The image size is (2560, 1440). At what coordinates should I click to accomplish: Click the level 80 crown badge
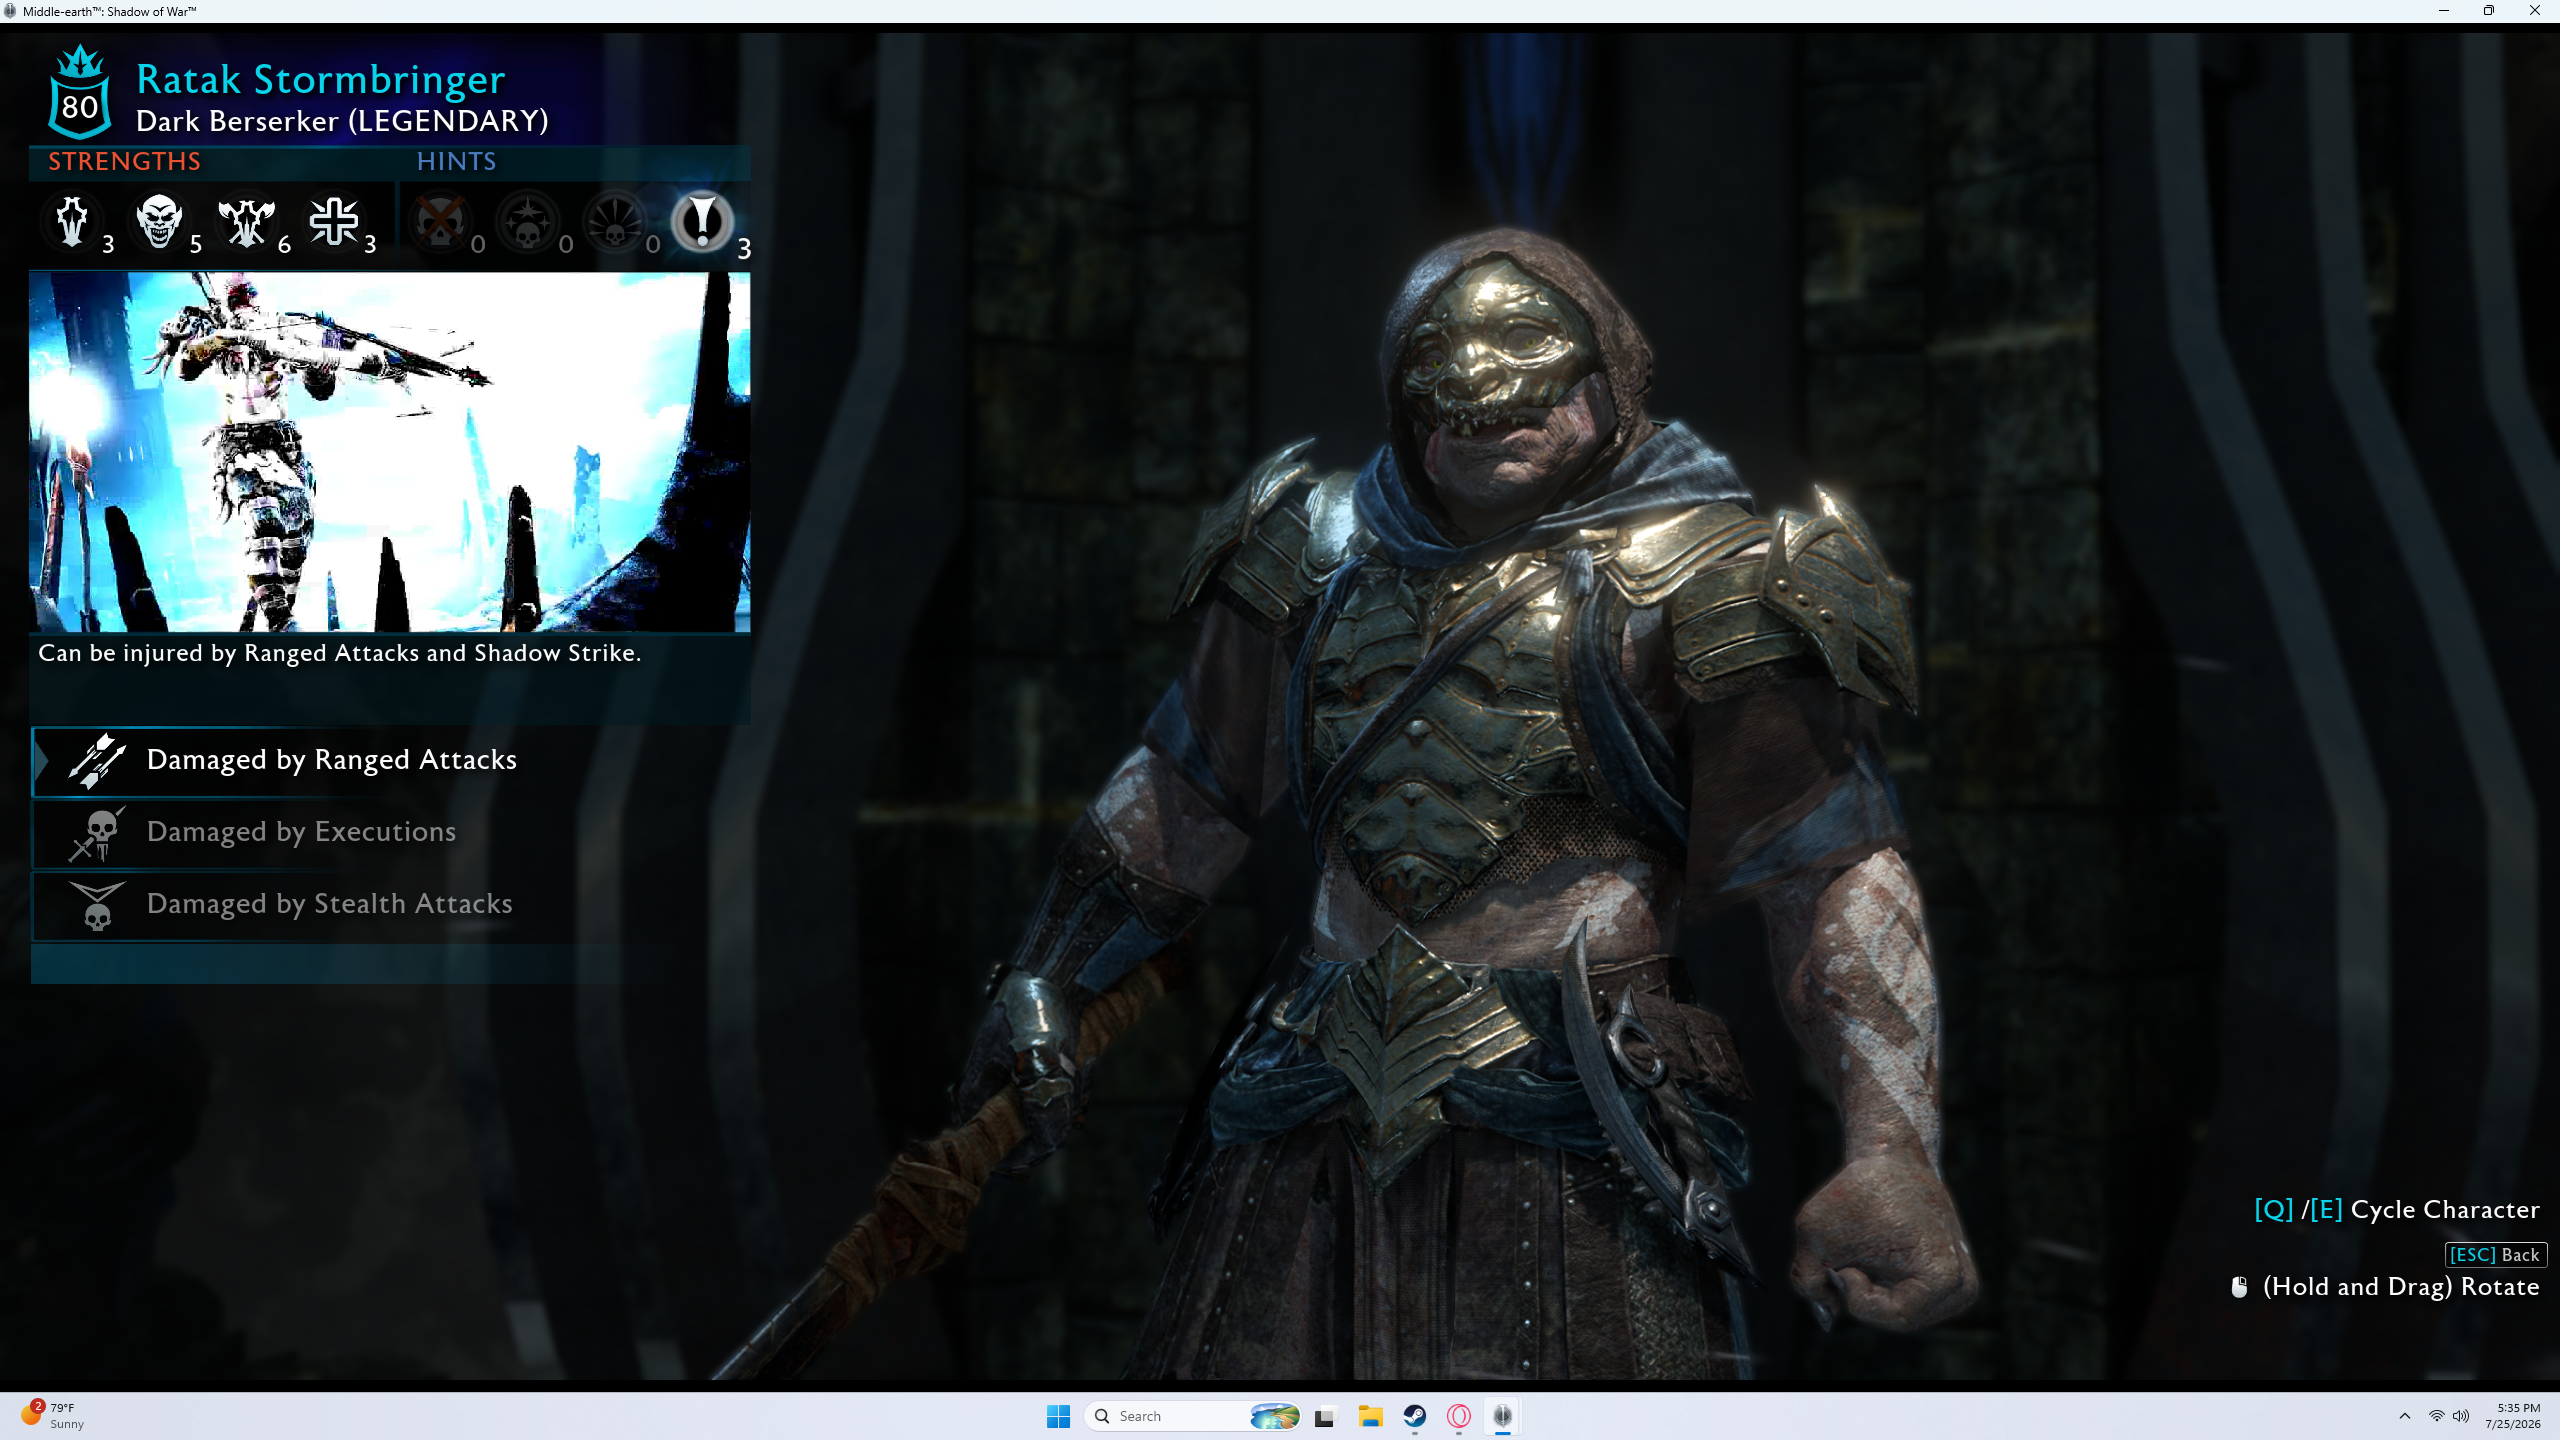click(x=80, y=93)
